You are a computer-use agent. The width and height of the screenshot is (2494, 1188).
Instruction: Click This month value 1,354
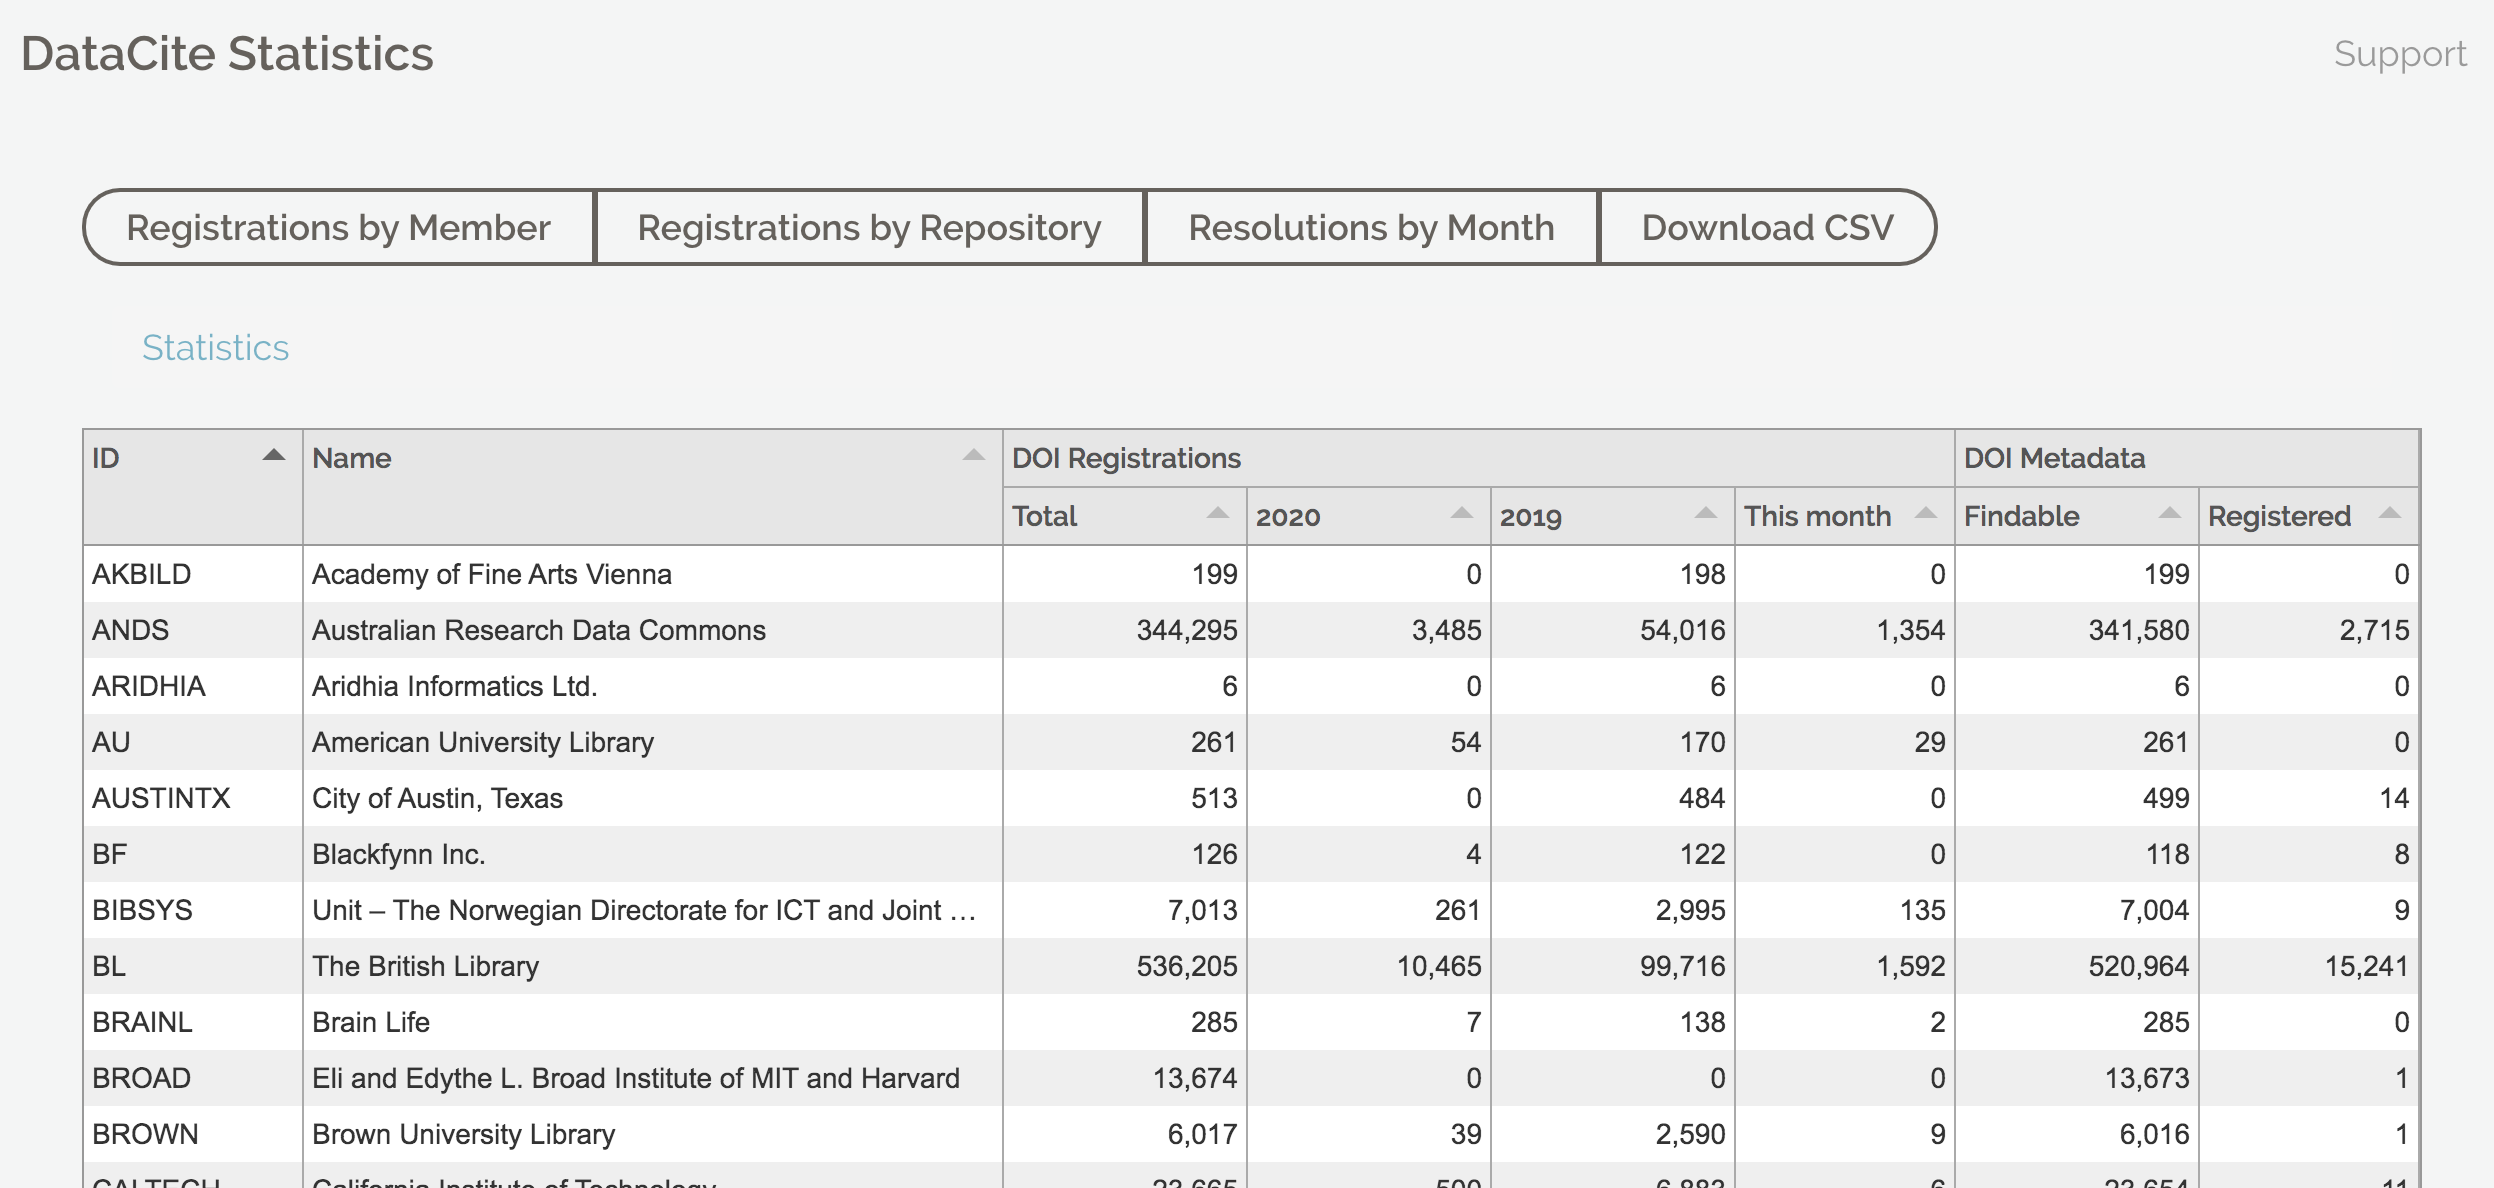point(1911,630)
